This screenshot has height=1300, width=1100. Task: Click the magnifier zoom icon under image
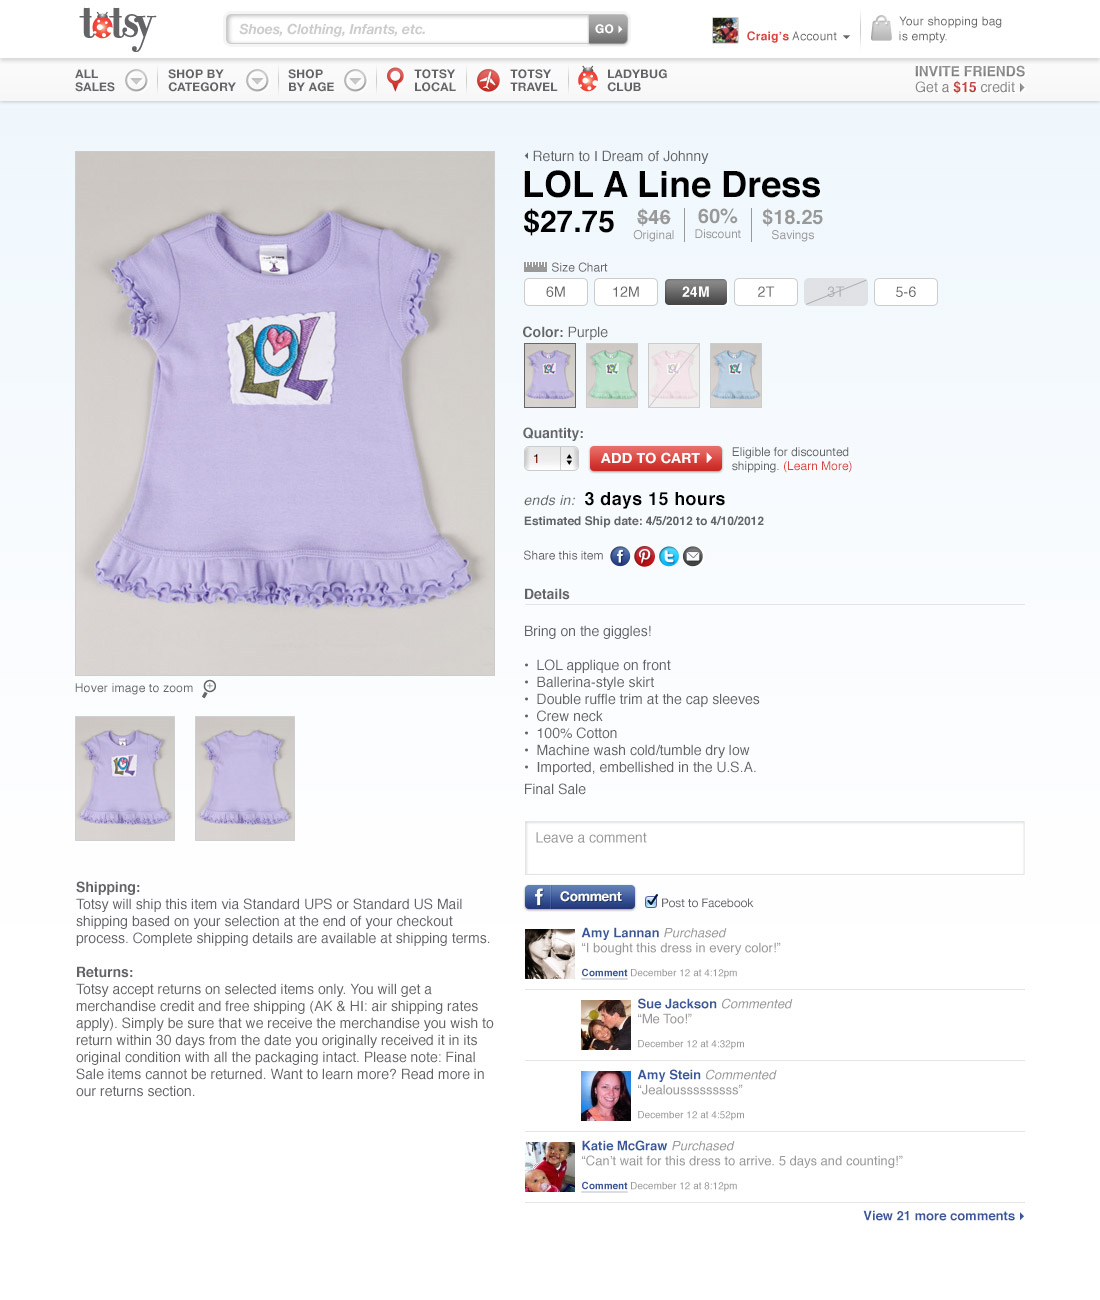pyautogui.click(x=209, y=688)
